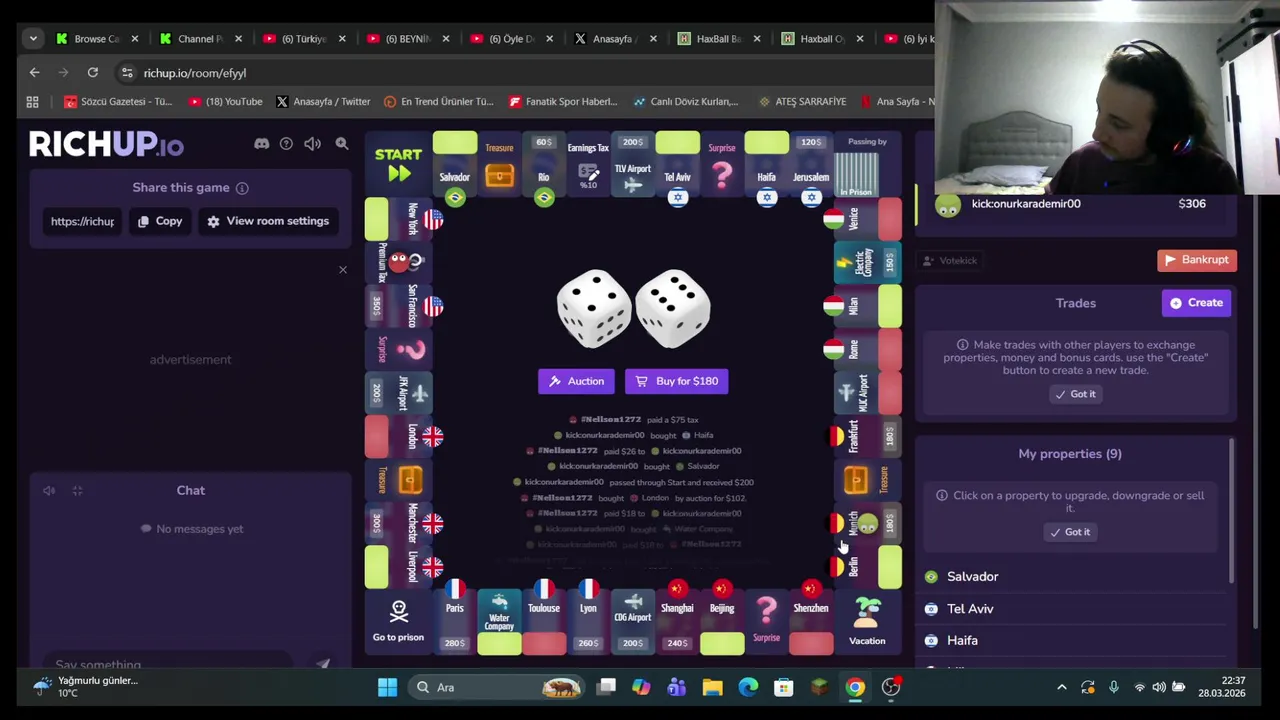Click Buy for $180

677,381
